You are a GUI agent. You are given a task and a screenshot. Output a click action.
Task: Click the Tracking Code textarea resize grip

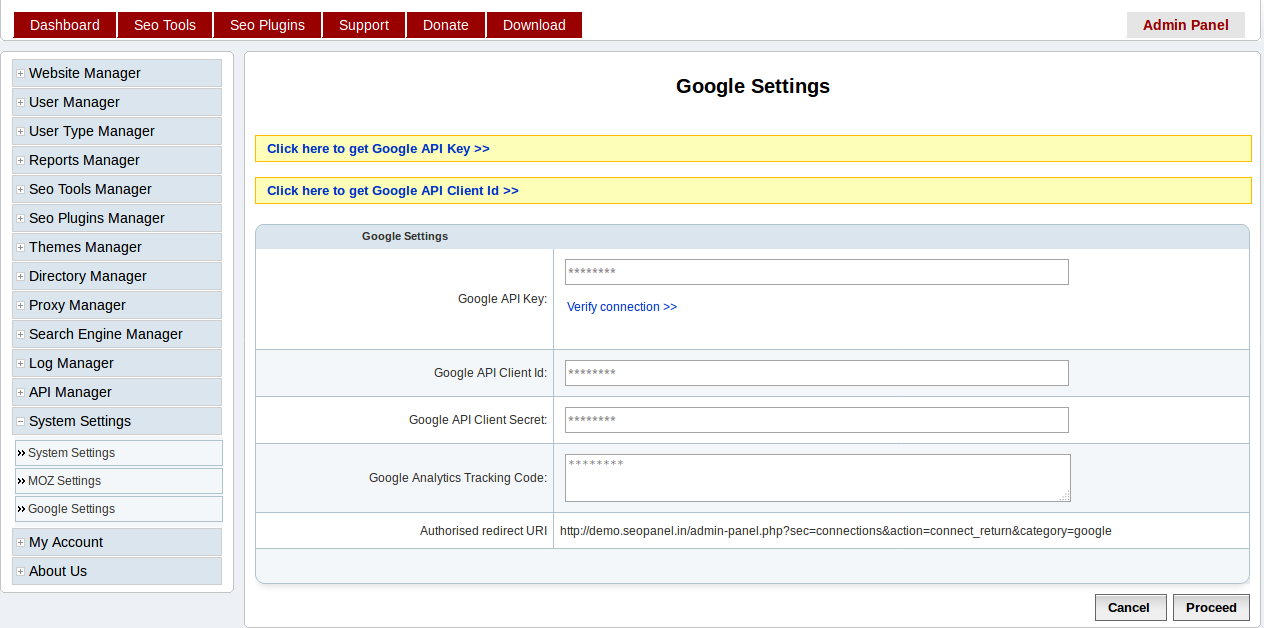(x=1064, y=495)
